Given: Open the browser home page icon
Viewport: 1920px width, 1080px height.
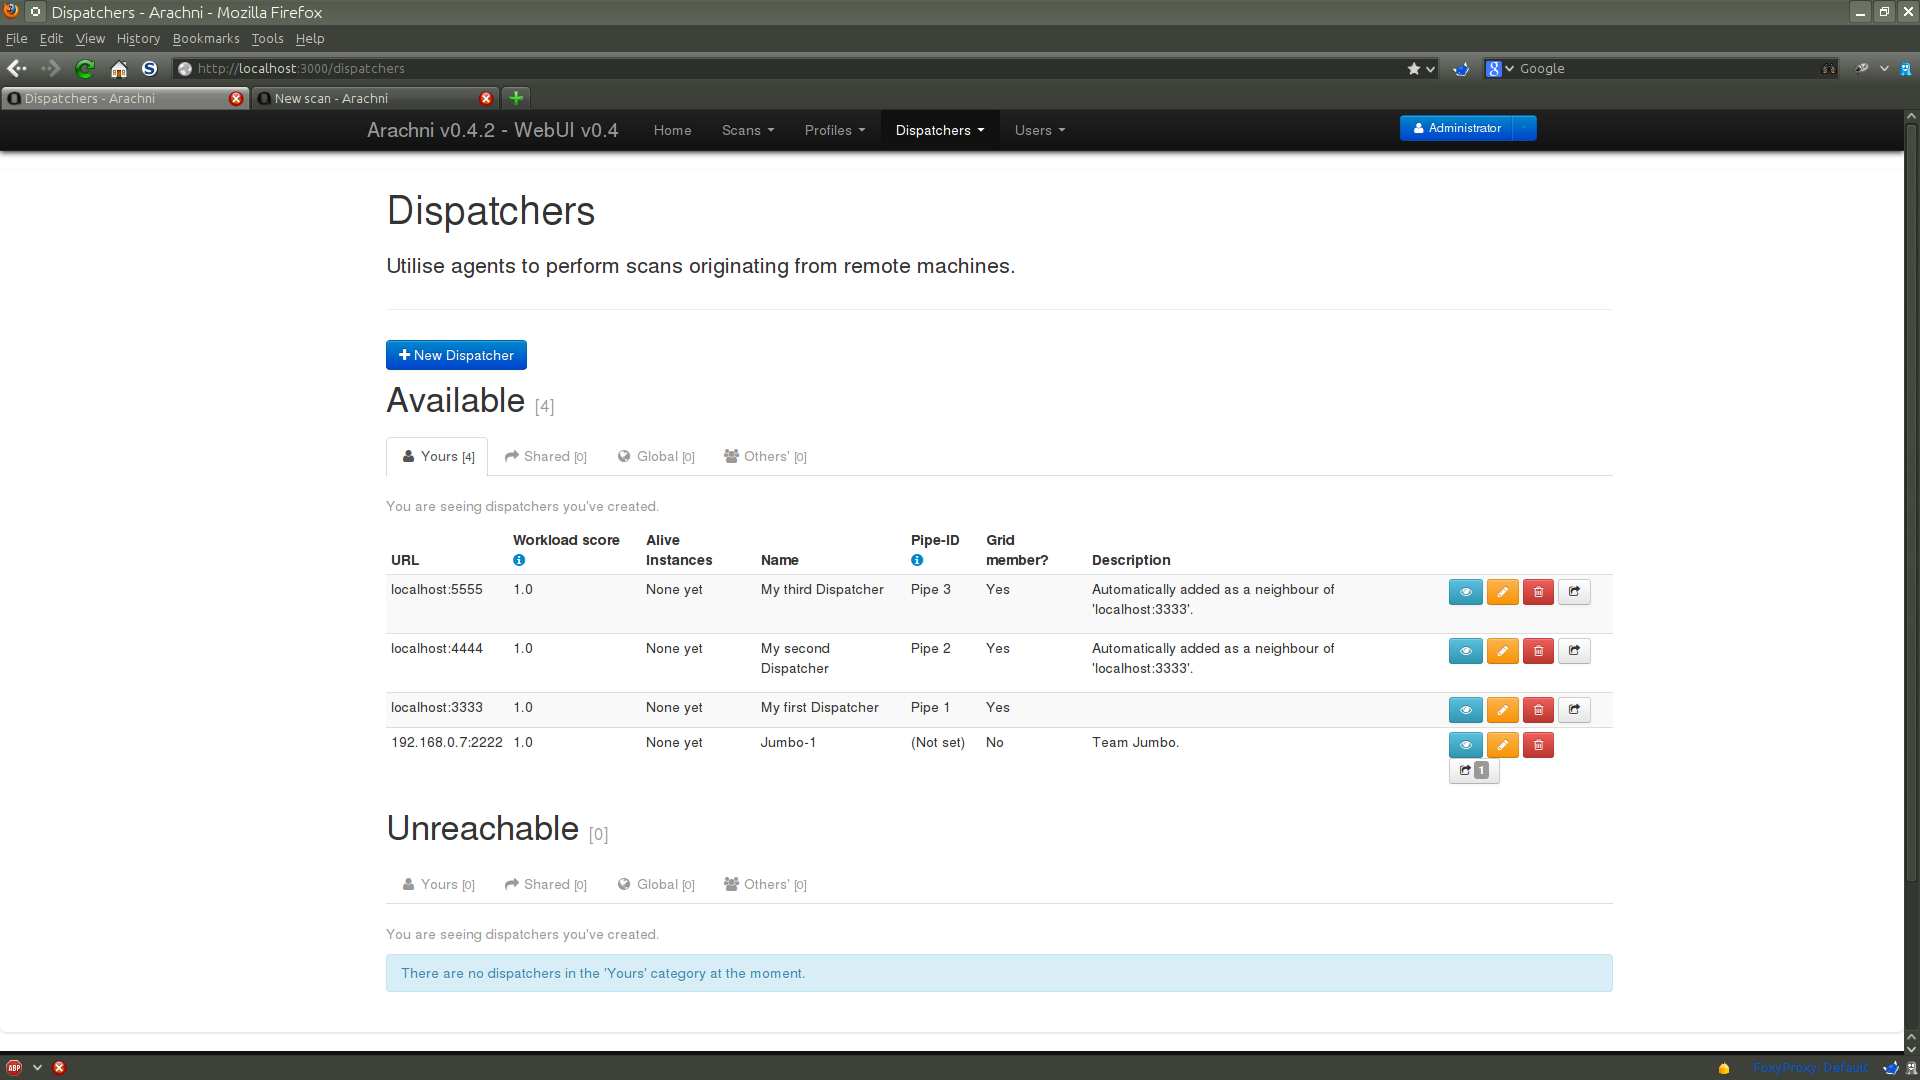Looking at the screenshot, I should (x=119, y=68).
